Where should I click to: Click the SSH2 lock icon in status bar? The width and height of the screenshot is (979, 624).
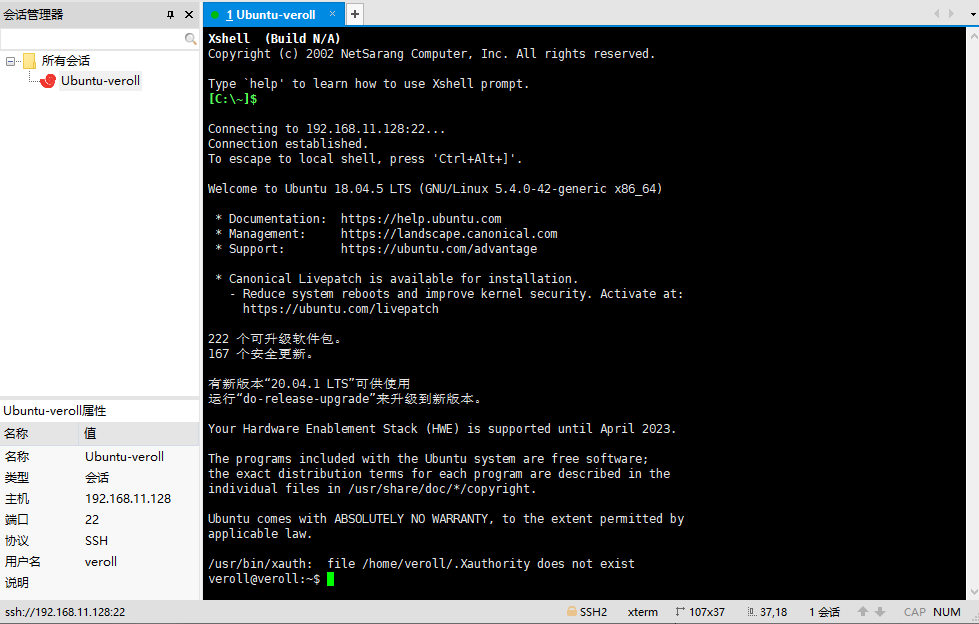(x=571, y=612)
